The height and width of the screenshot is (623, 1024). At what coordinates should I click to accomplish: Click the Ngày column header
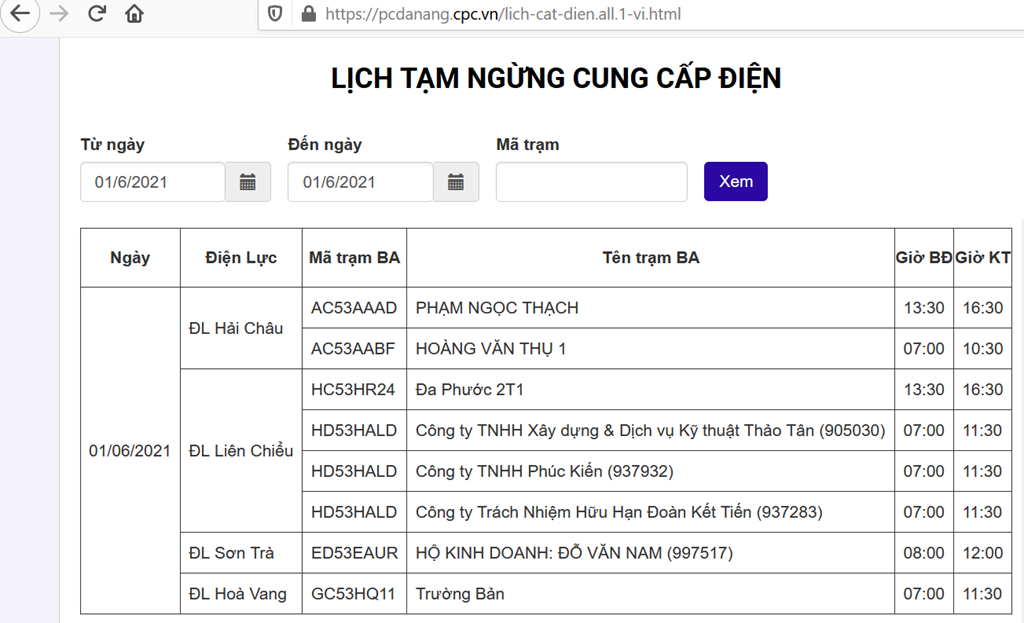click(130, 257)
